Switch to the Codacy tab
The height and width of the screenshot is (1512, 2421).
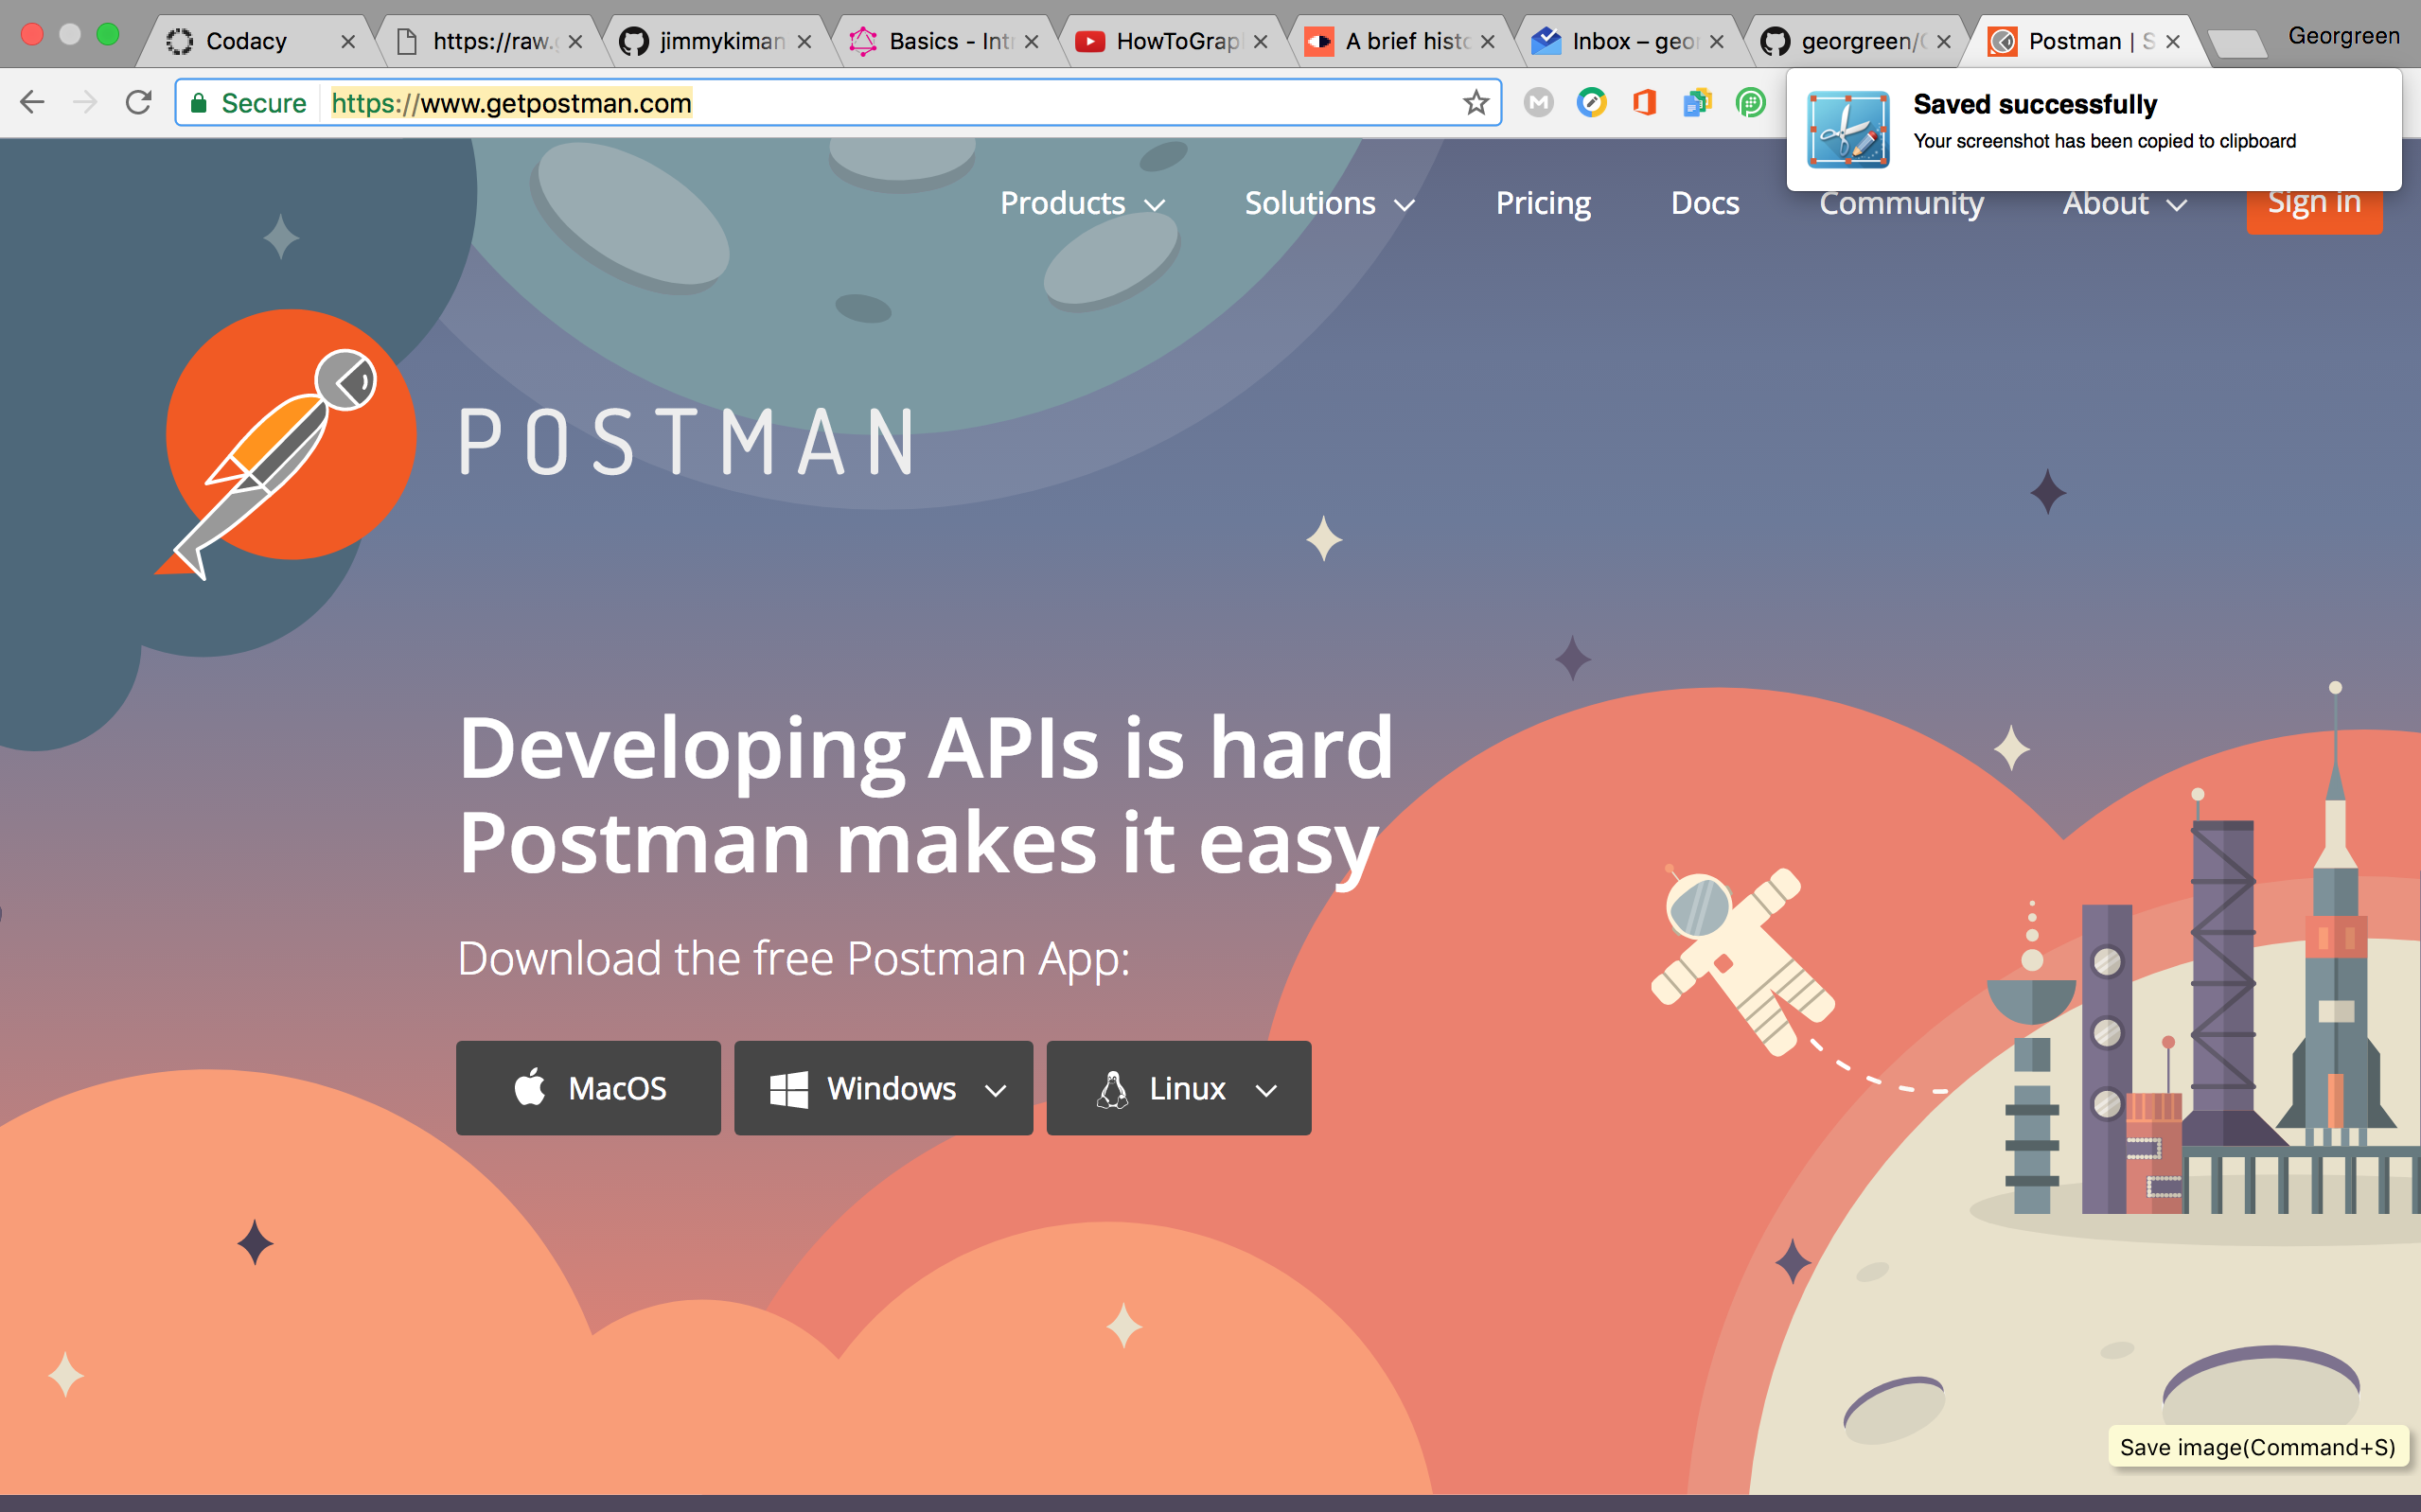(x=246, y=41)
